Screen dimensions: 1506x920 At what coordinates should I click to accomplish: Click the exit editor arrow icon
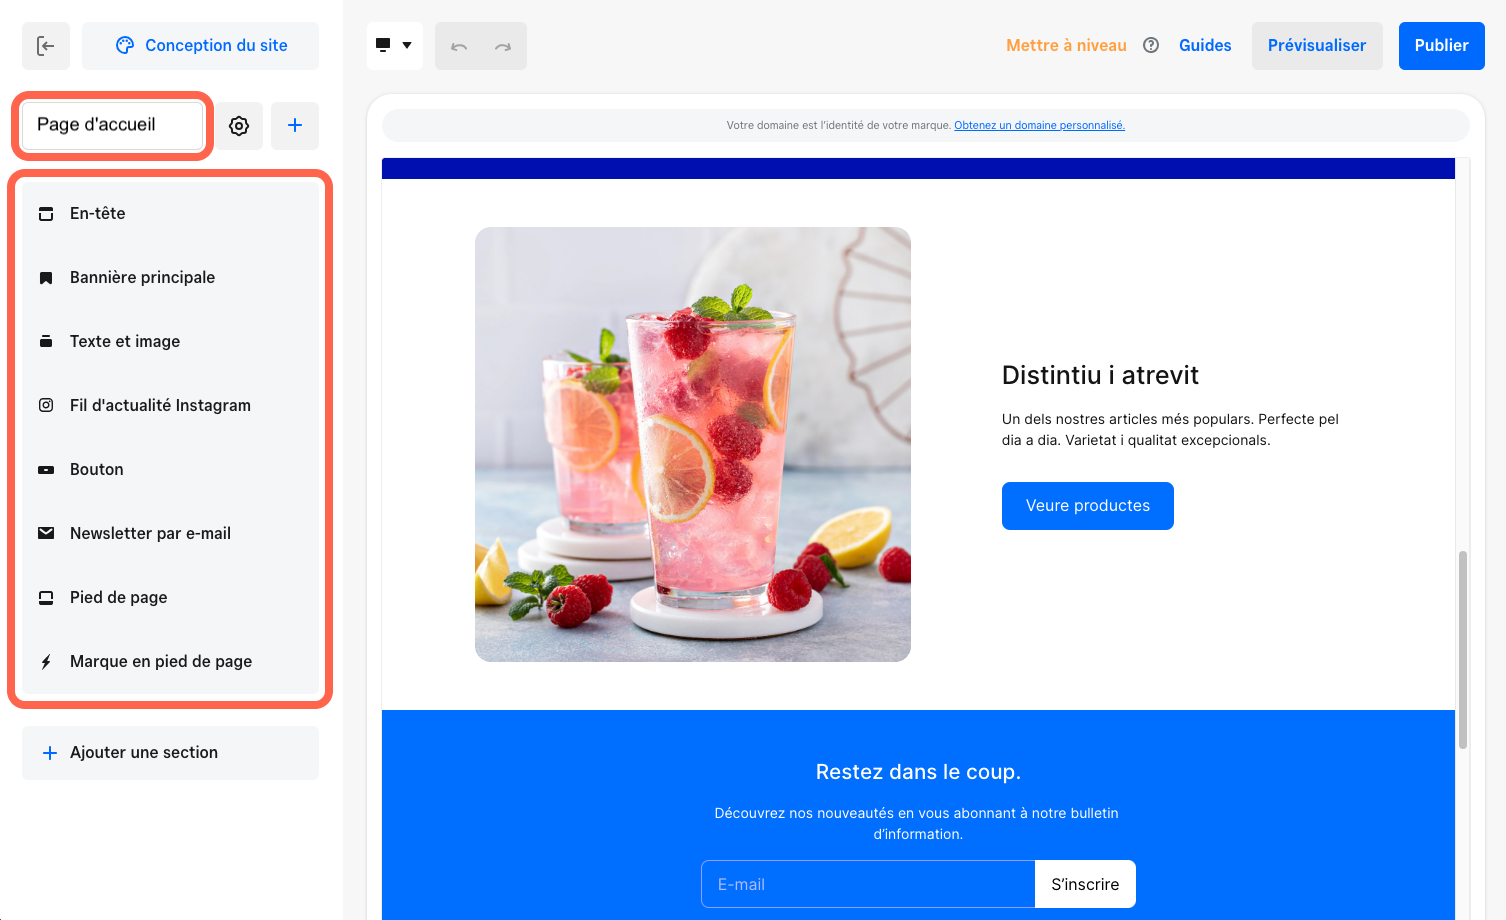click(46, 46)
